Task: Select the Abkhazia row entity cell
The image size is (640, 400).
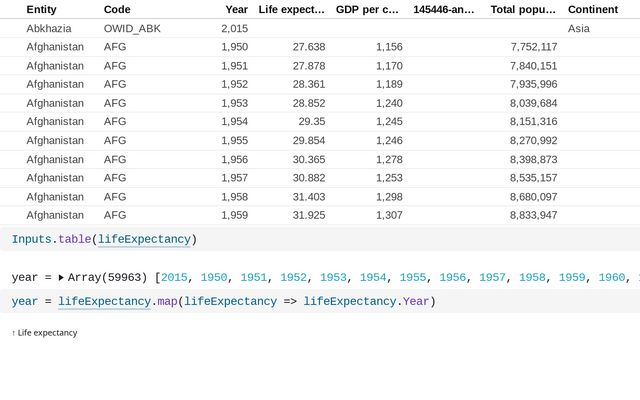Action: tap(49, 29)
